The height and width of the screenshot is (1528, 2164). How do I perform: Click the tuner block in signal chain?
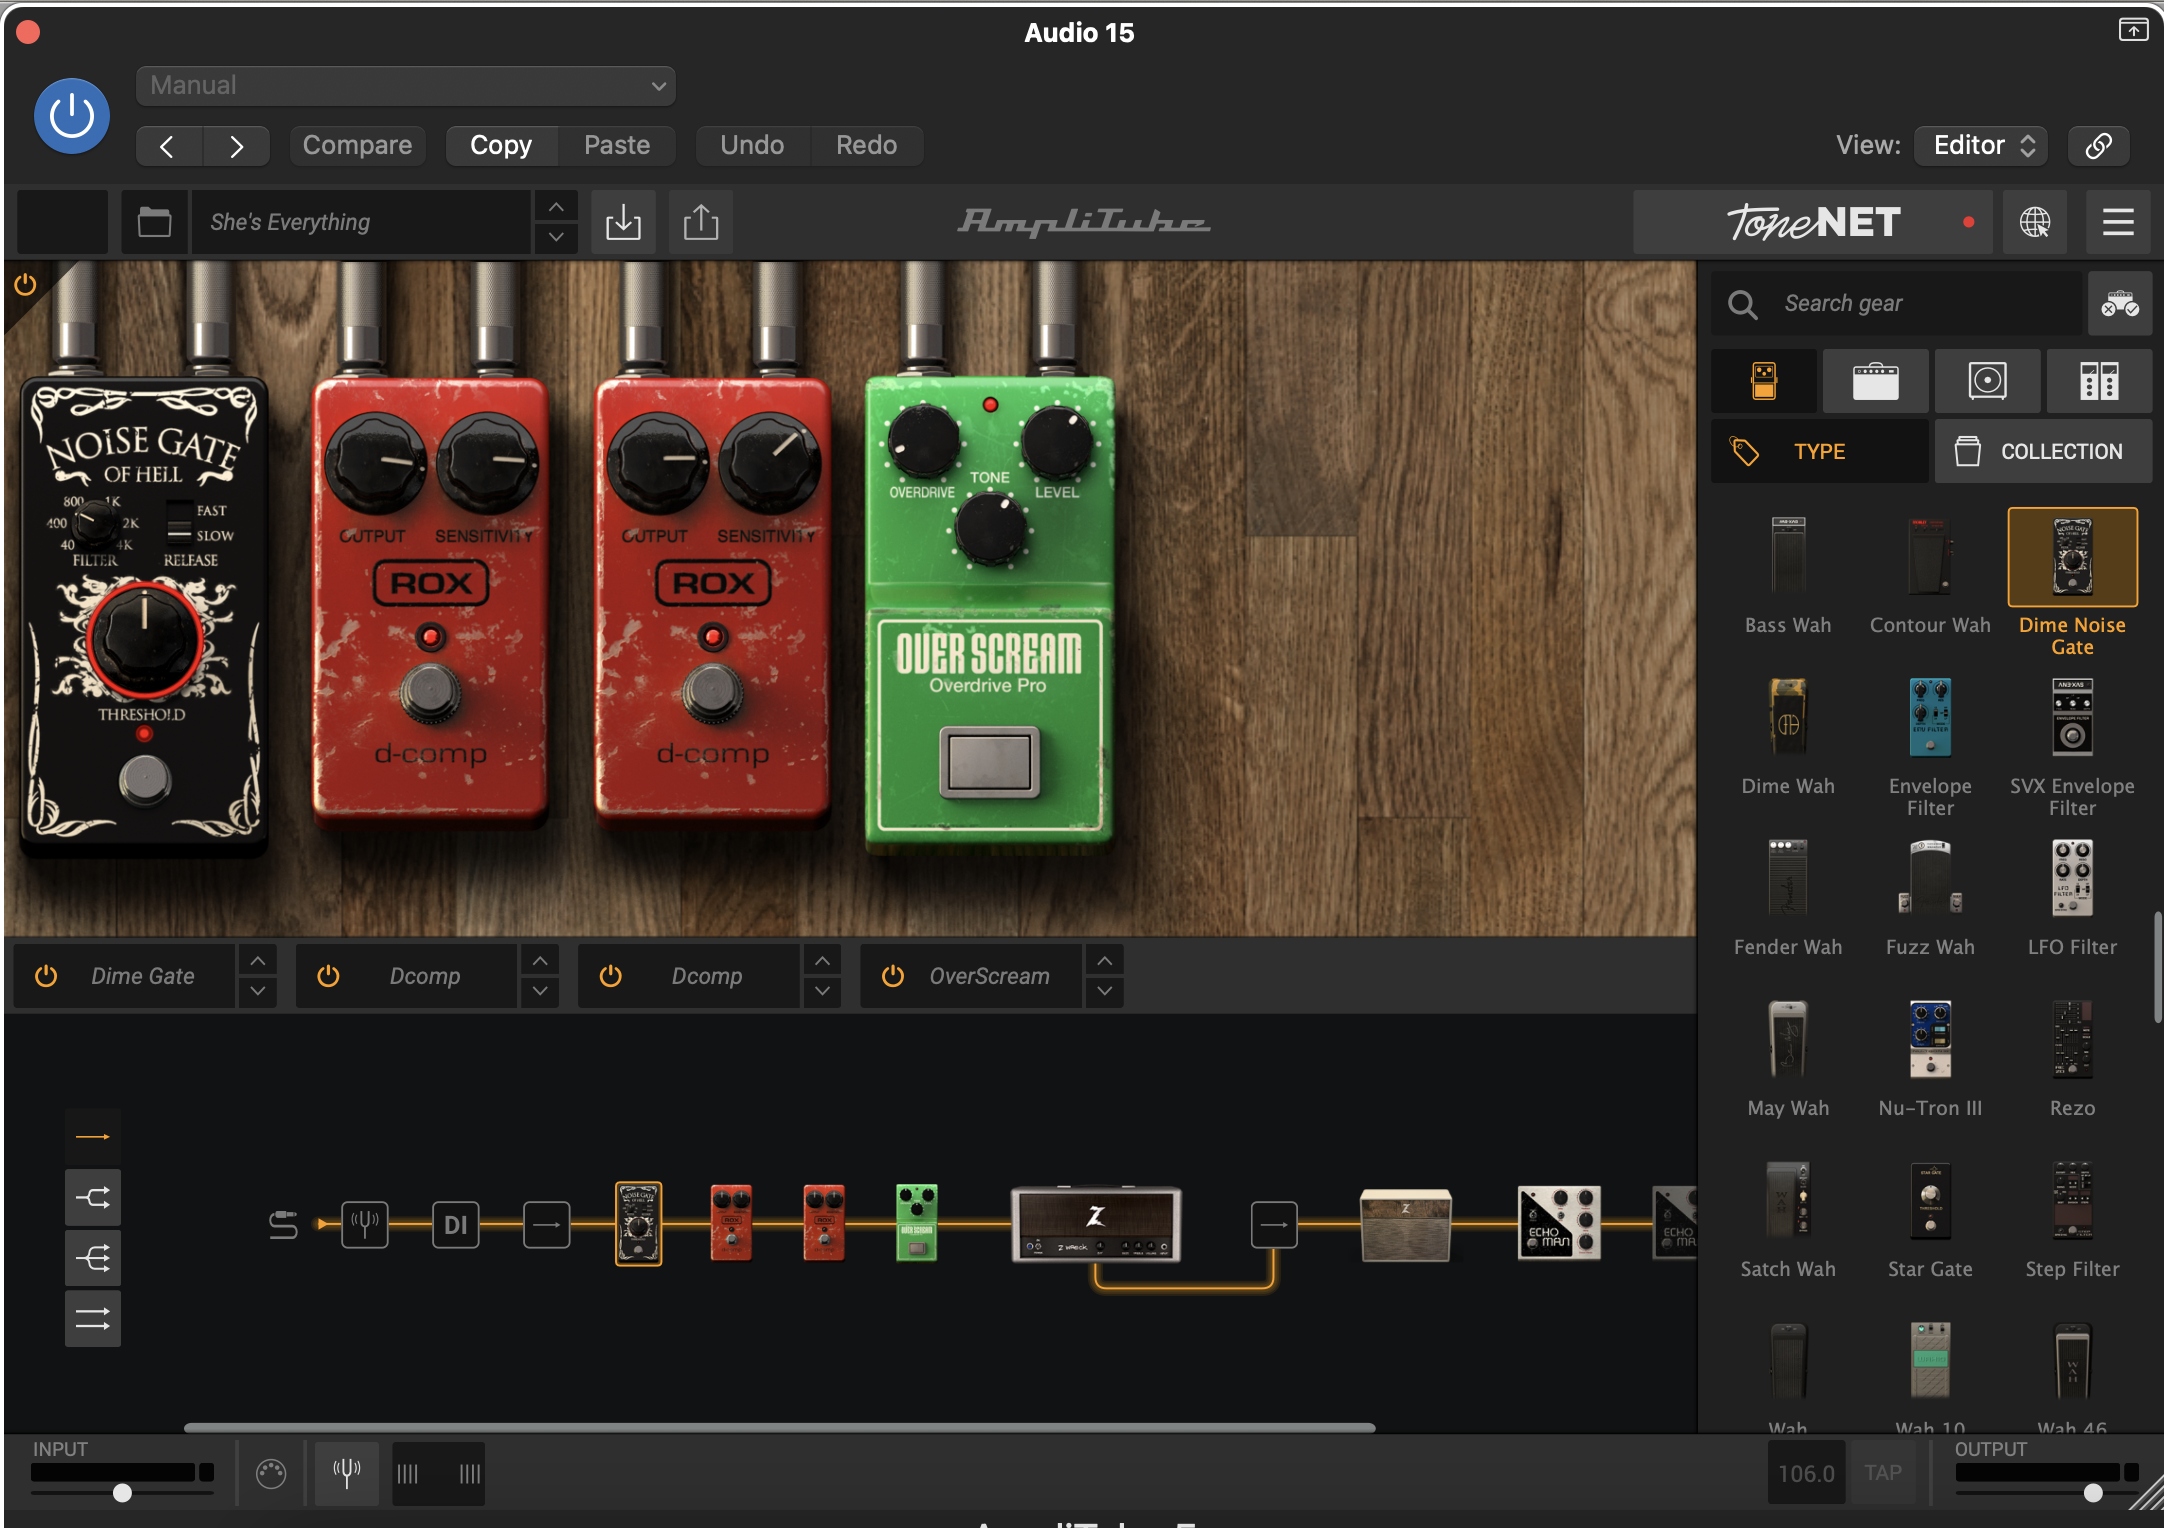tap(365, 1224)
